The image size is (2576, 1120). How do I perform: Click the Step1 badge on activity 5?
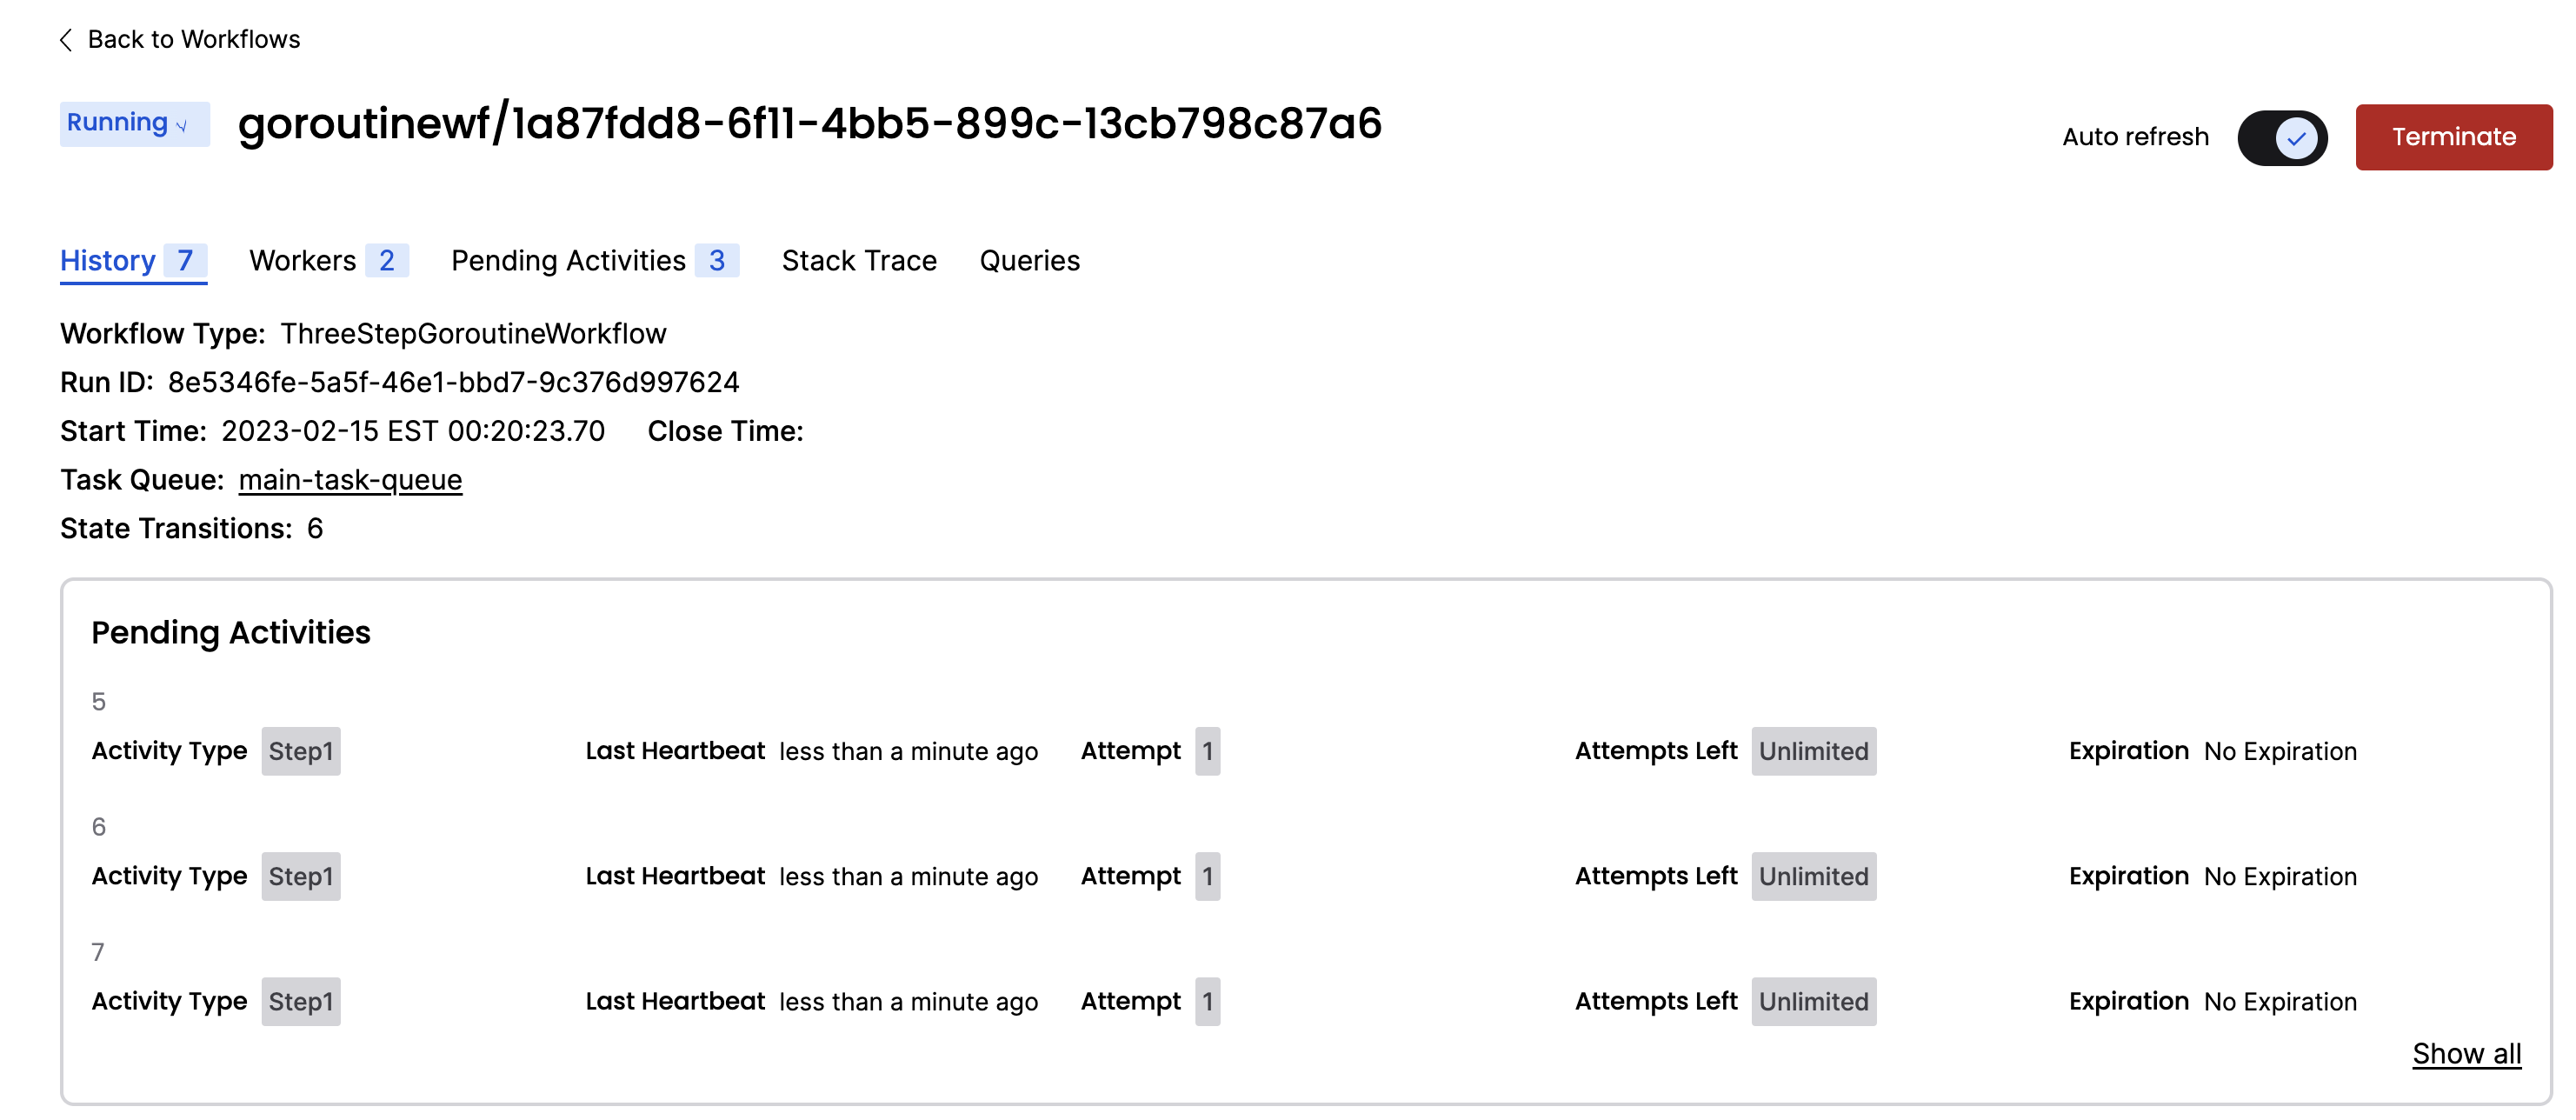[300, 751]
